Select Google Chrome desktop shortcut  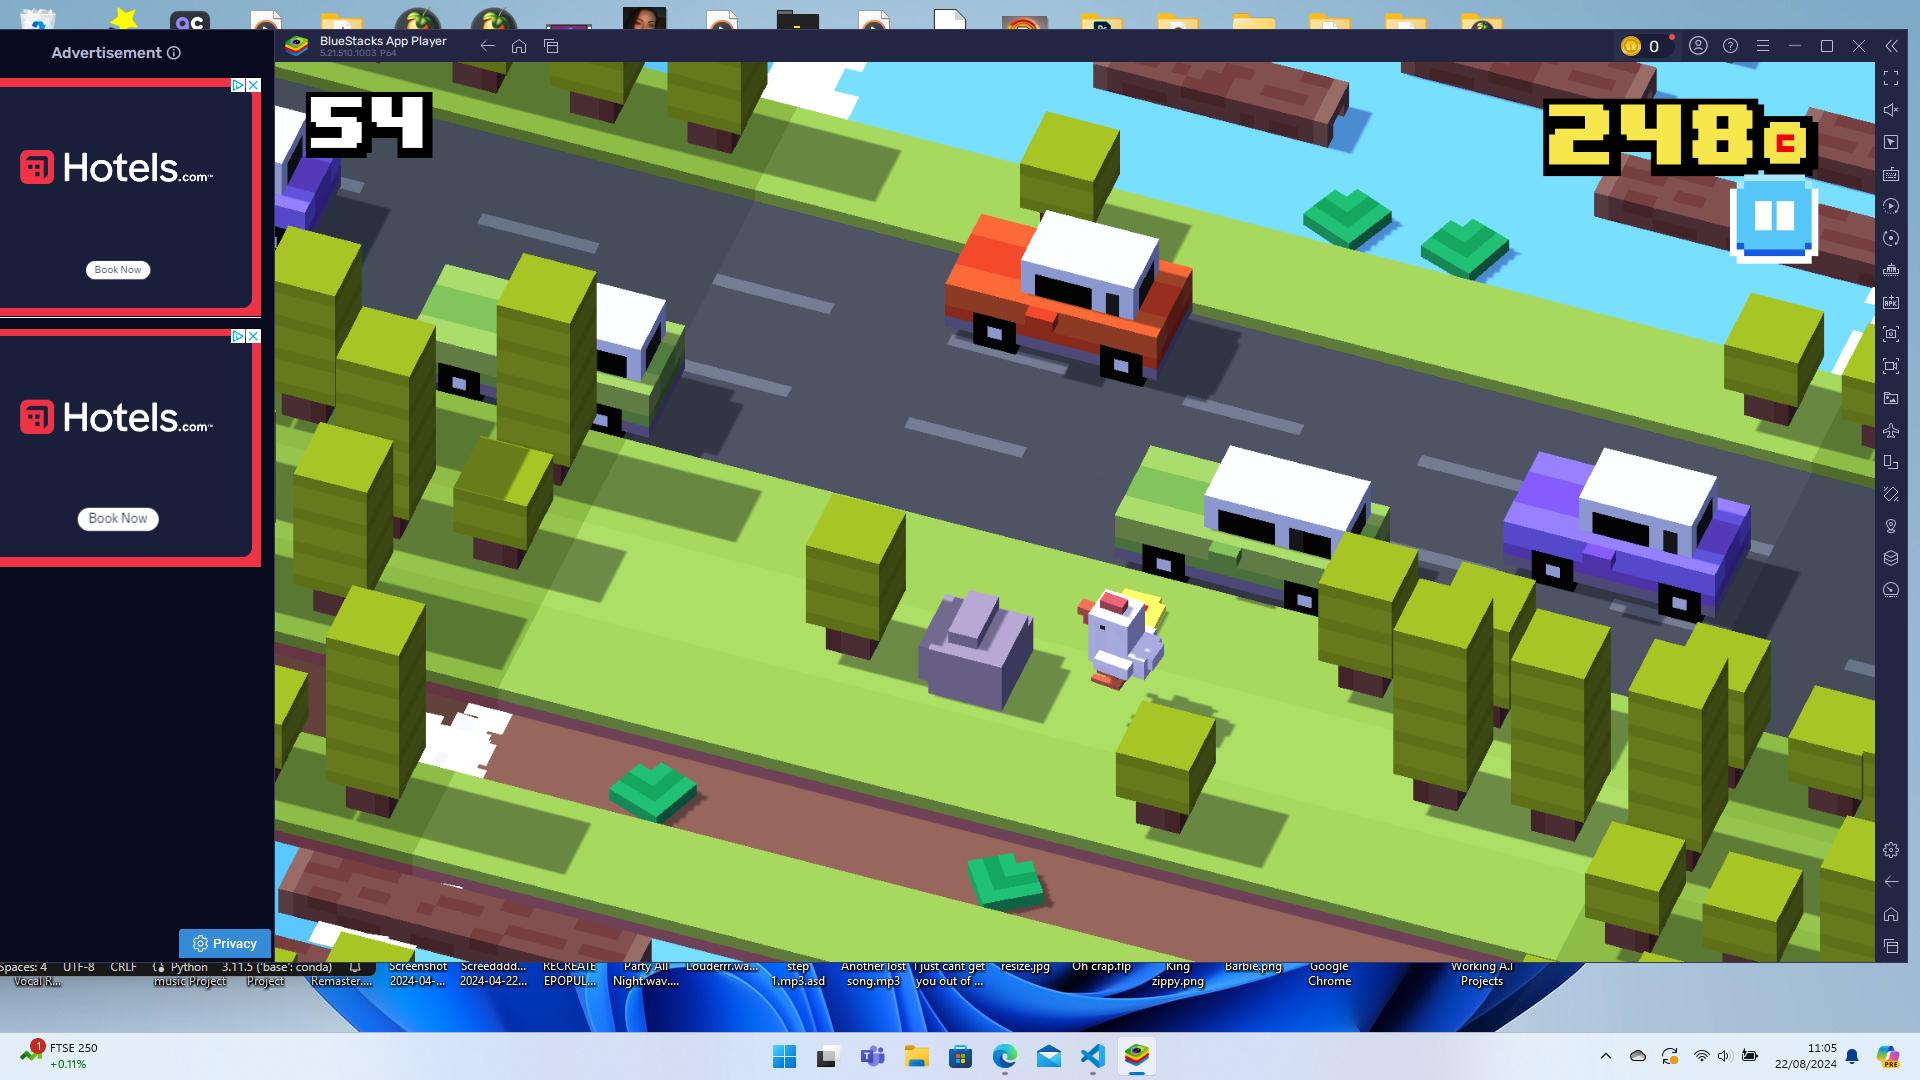(x=1329, y=975)
